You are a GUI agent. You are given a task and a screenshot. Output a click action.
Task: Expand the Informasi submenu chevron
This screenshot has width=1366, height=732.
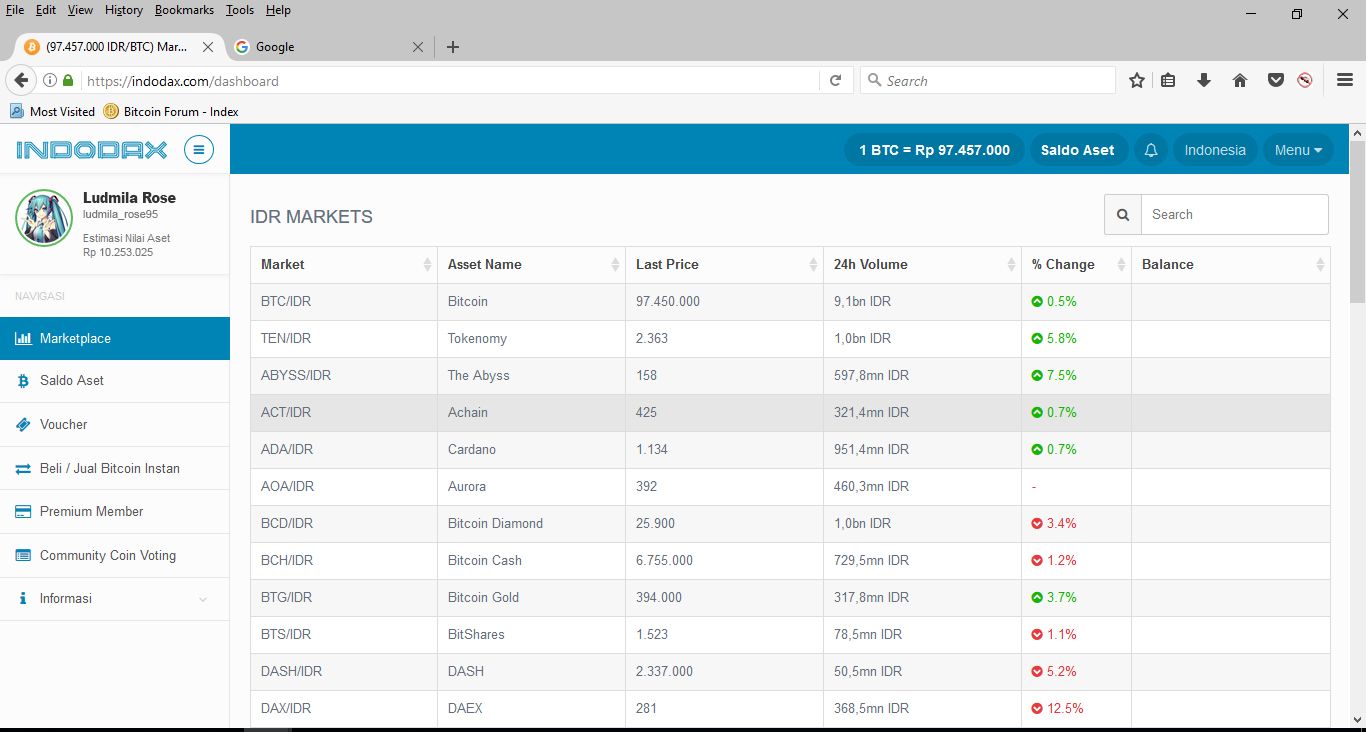click(x=203, y=600)
